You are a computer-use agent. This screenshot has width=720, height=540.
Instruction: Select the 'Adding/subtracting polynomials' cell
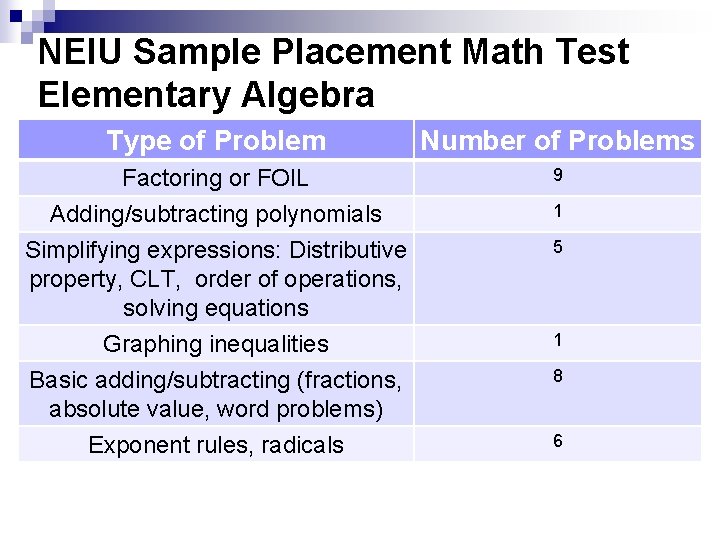pyautogui.click(x=216, y=214)
